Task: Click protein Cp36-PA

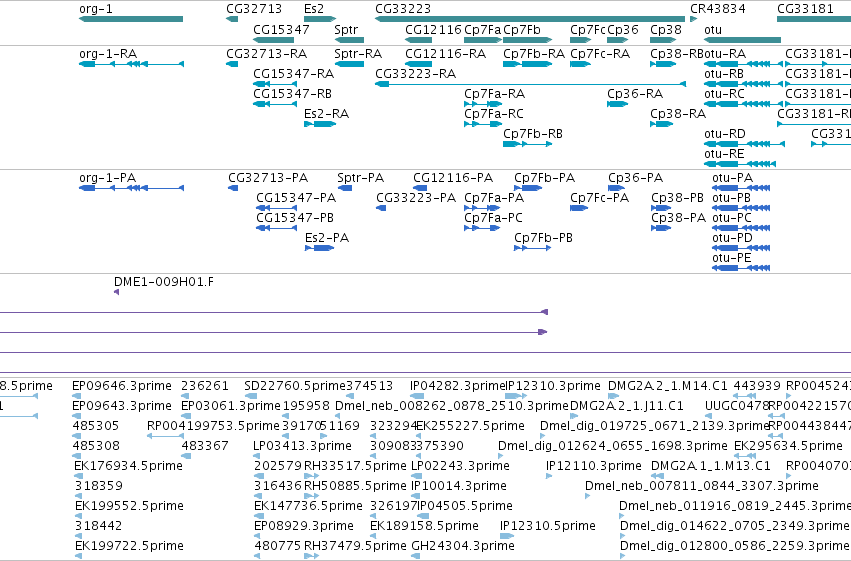Action: coord(616,188)
